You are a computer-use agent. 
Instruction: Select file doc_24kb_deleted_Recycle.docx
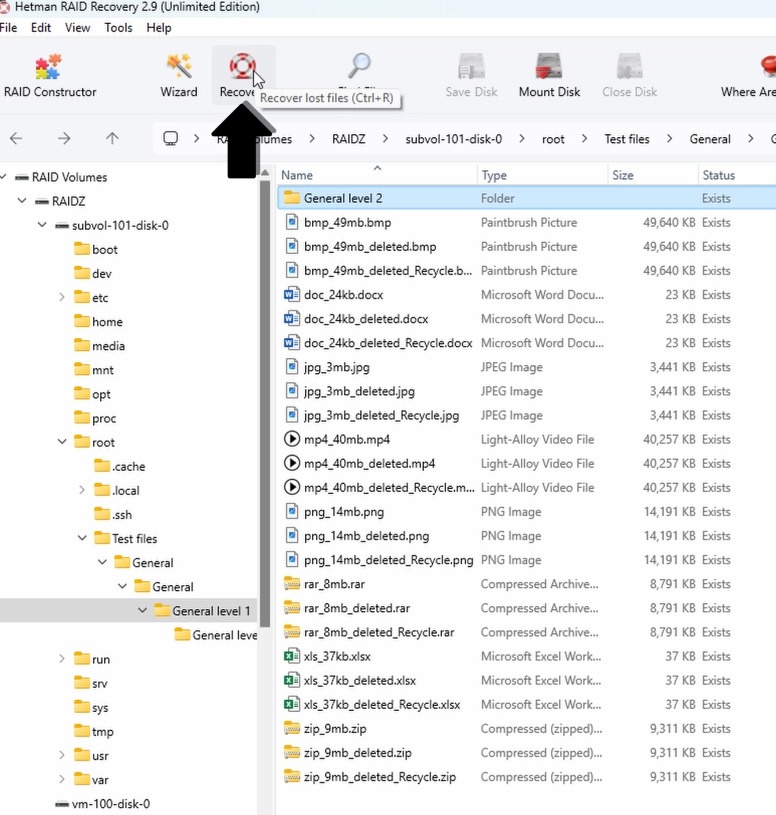(x=388, y=343)
